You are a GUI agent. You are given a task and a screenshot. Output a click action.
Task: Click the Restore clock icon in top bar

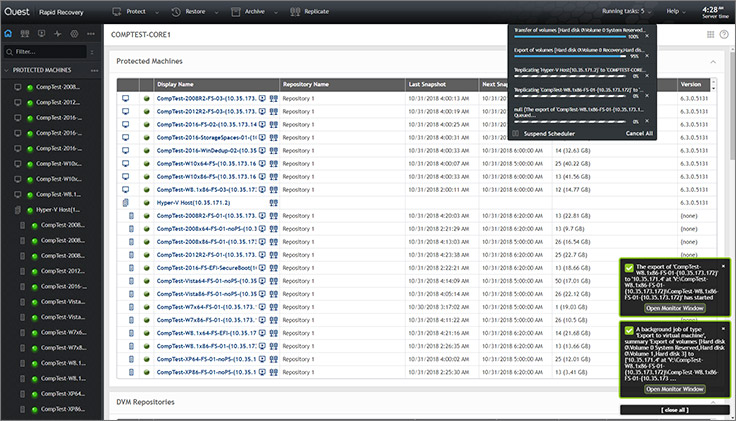pos(176,12)
